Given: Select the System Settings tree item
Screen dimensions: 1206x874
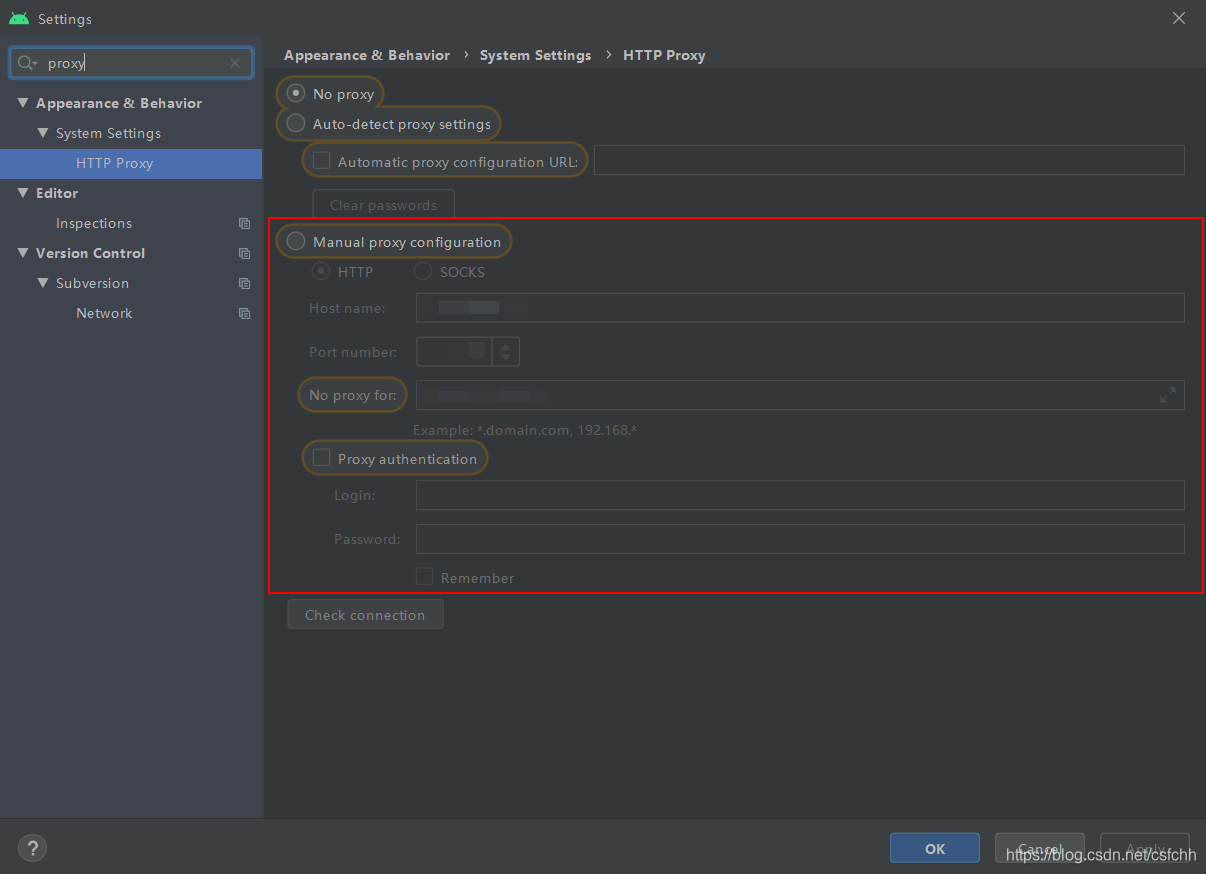Looking at the screenshot, I should point(108,133).
